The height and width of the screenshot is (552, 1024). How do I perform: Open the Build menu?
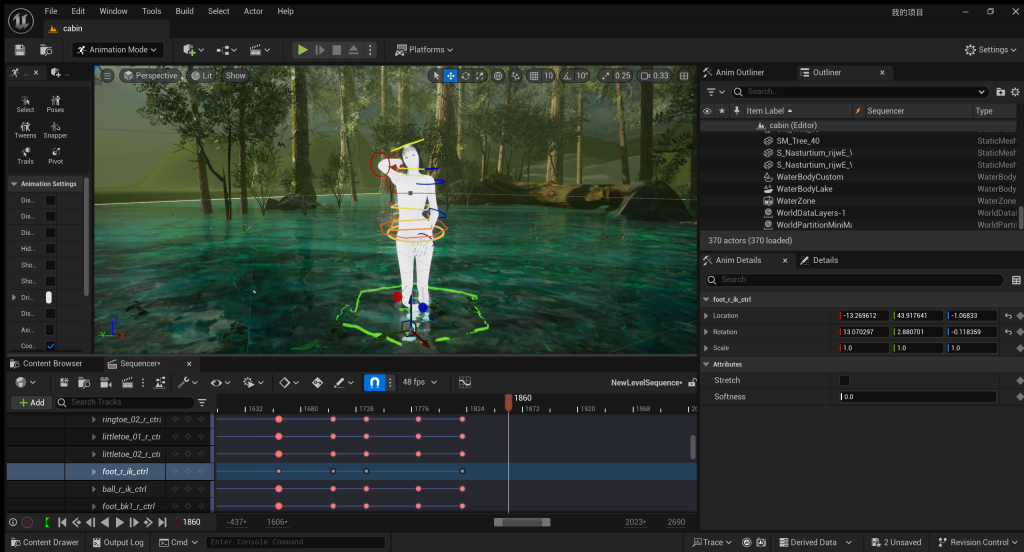point(184,11)
